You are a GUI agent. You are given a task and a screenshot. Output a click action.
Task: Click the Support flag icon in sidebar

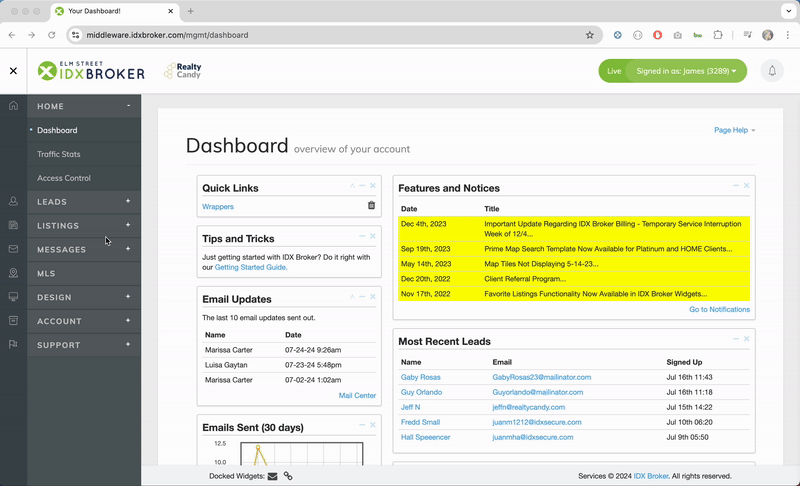pyautogui.click(x=13, y=344)
